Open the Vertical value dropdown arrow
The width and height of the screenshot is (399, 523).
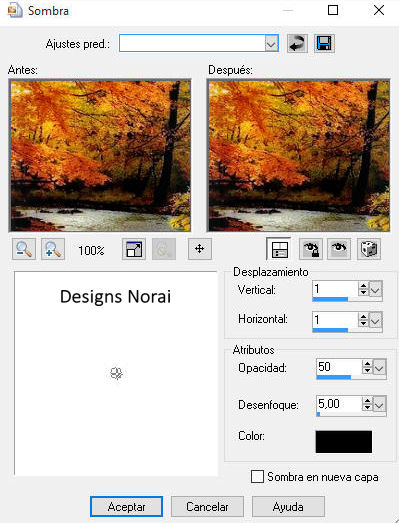point(375,289)
